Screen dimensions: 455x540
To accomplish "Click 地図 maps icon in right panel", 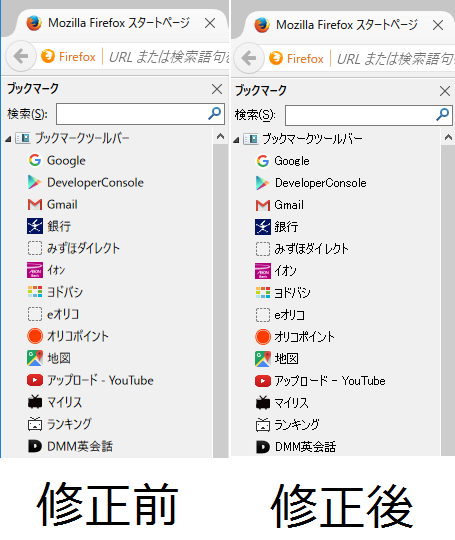I will click(263, 359).
